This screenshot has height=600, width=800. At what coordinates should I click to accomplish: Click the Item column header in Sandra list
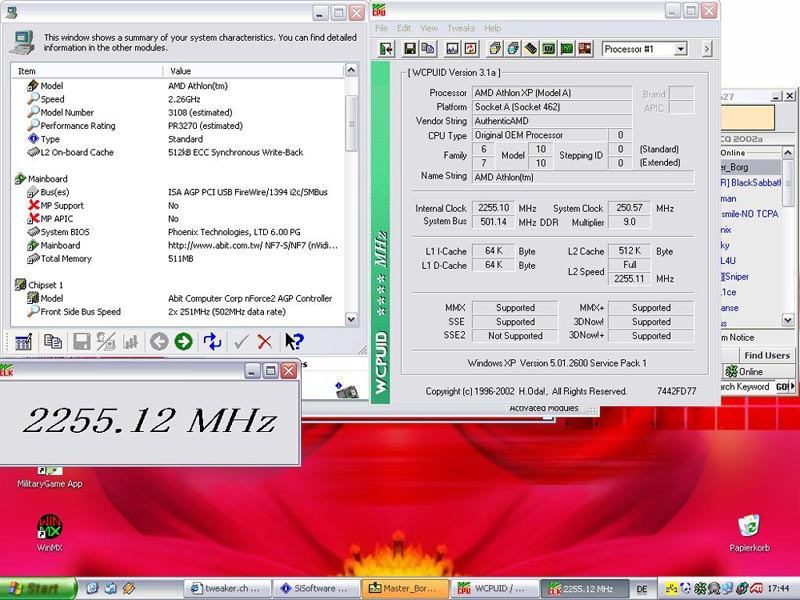tap(86, 71)
